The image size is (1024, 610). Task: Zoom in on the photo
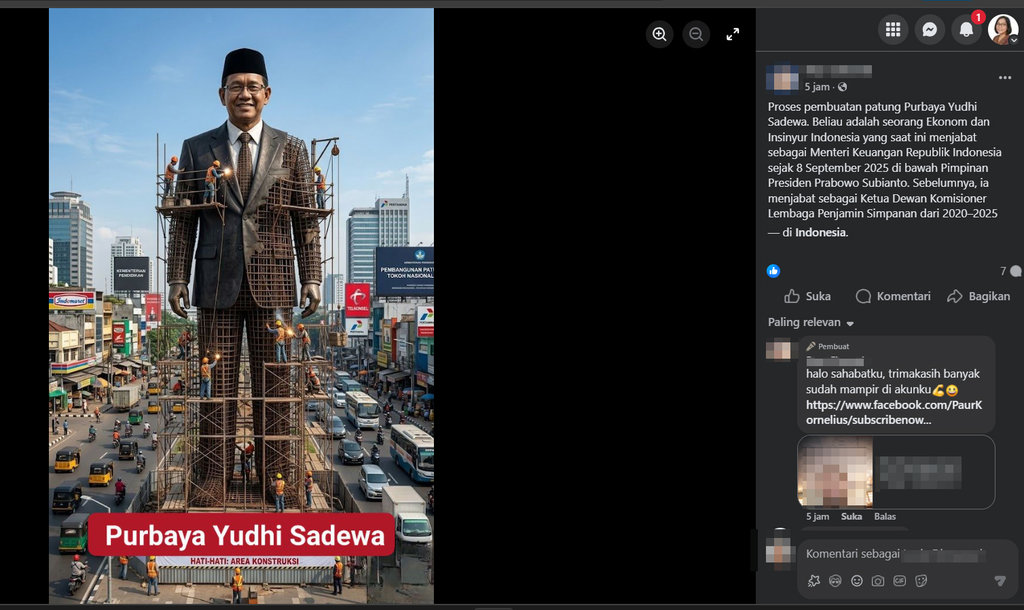pyautogui.click(x=659, y=34)
